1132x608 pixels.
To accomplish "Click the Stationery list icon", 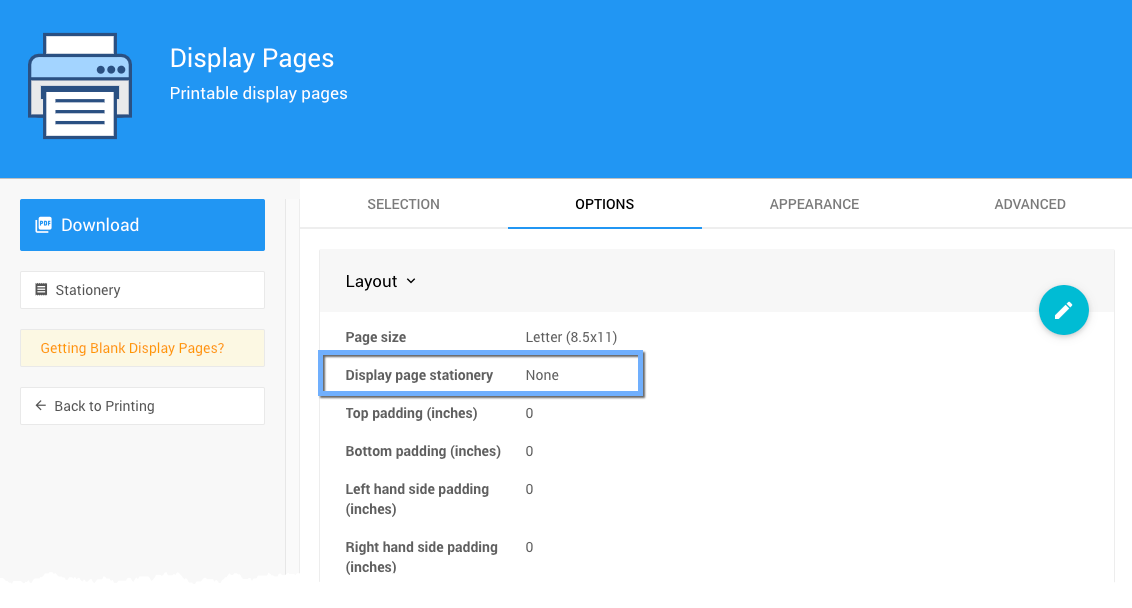I will click(41, 290).
